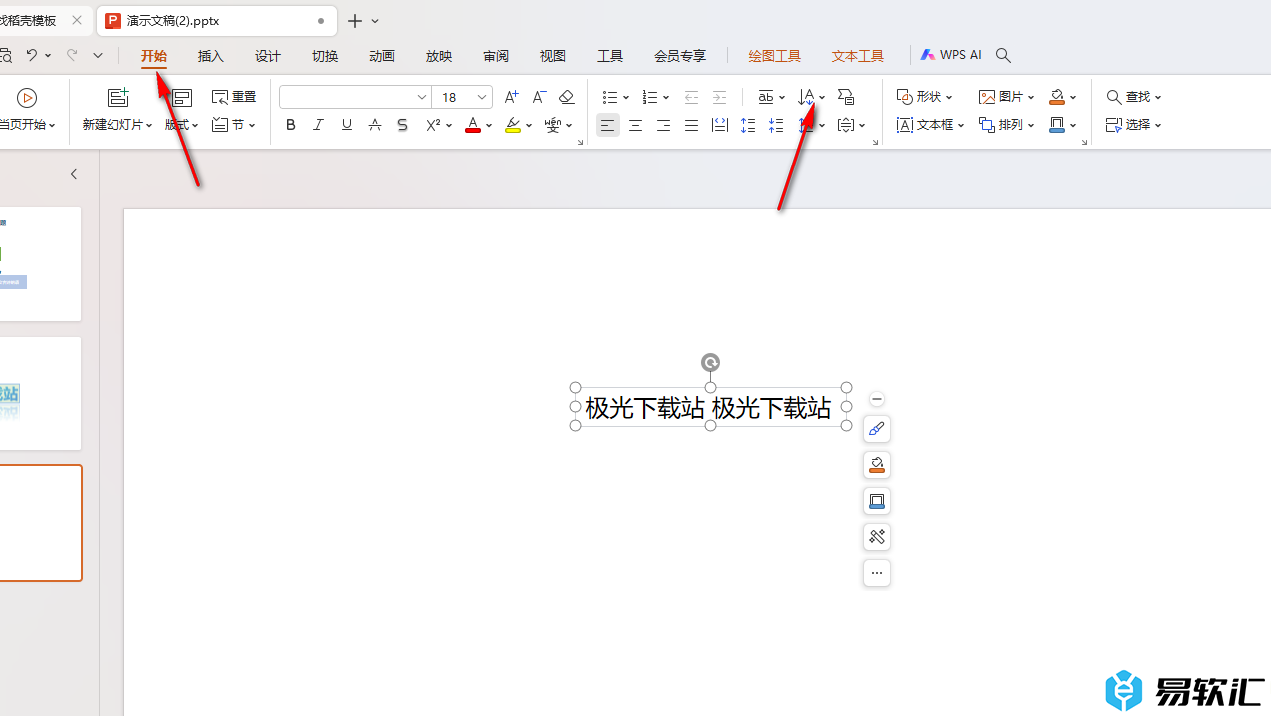Click the search magnifier beside WPS AI

(x=1004, y=56)
